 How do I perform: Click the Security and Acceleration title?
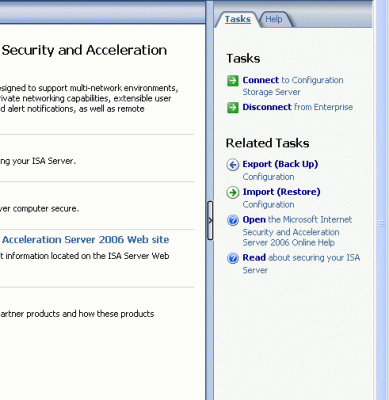84,50
